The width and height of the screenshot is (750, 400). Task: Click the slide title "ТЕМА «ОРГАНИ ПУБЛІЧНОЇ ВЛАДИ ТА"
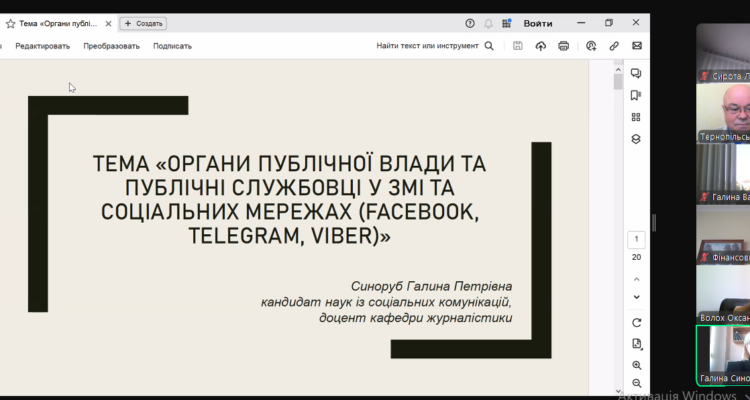289,164
